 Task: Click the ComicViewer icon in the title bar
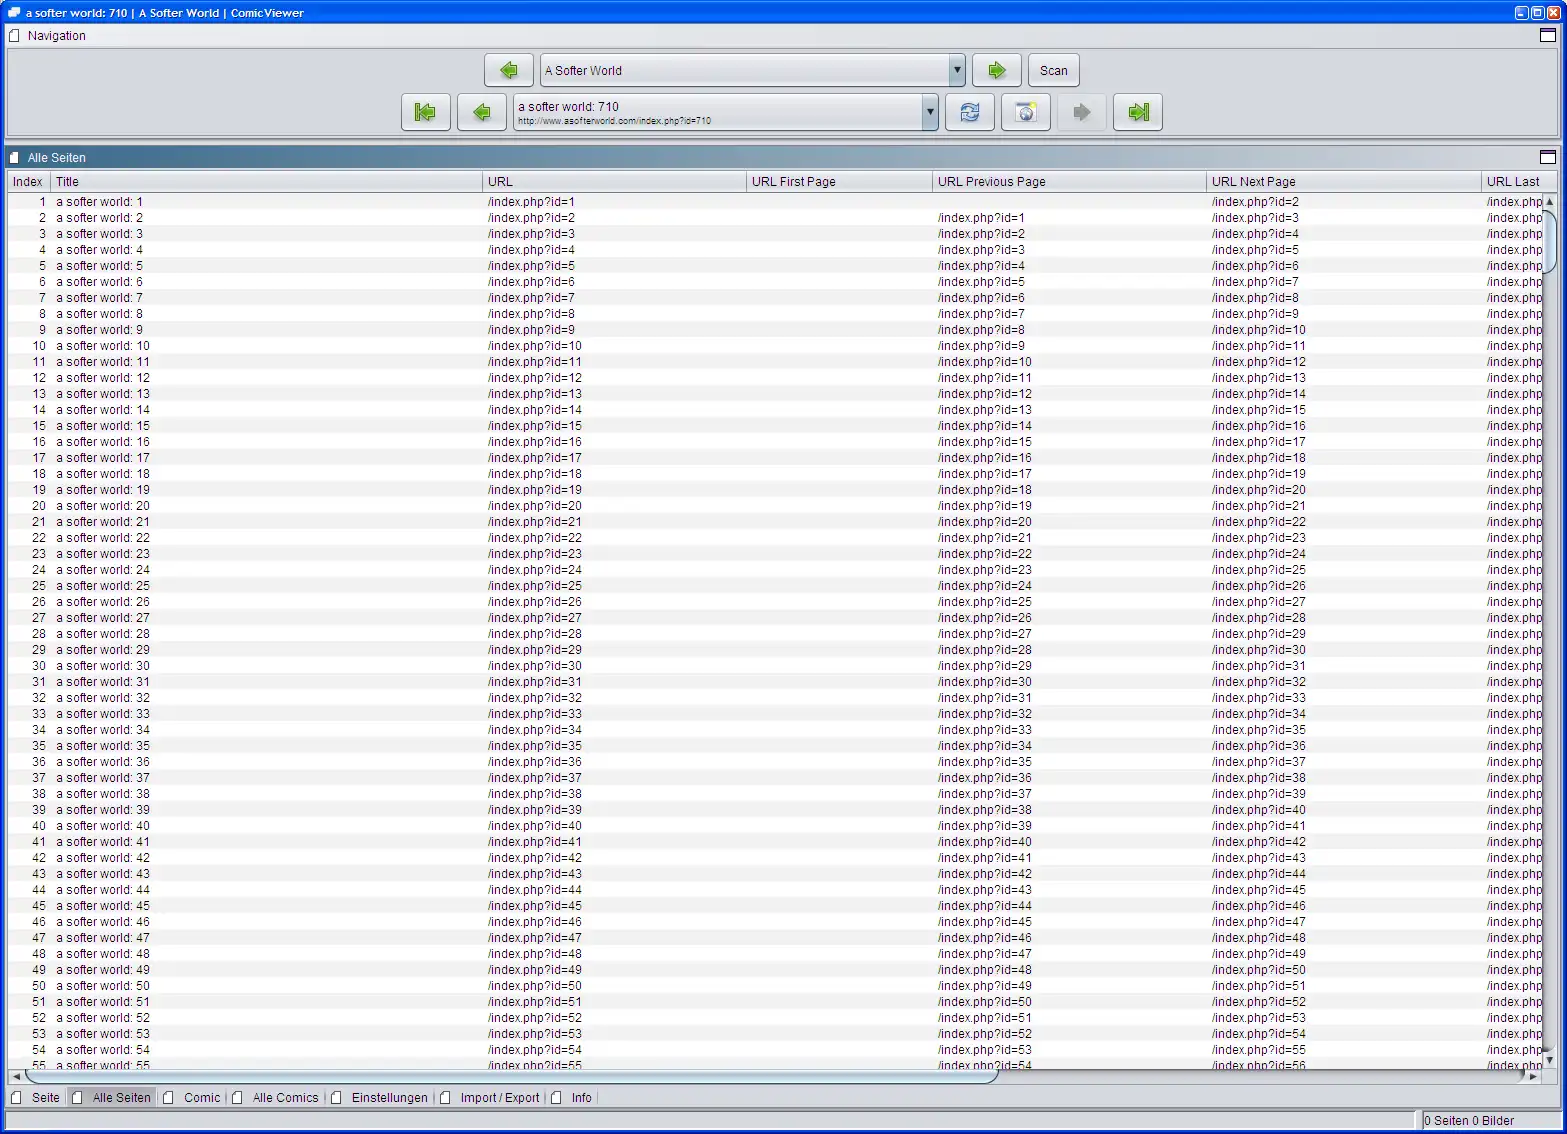pos(14,13)
